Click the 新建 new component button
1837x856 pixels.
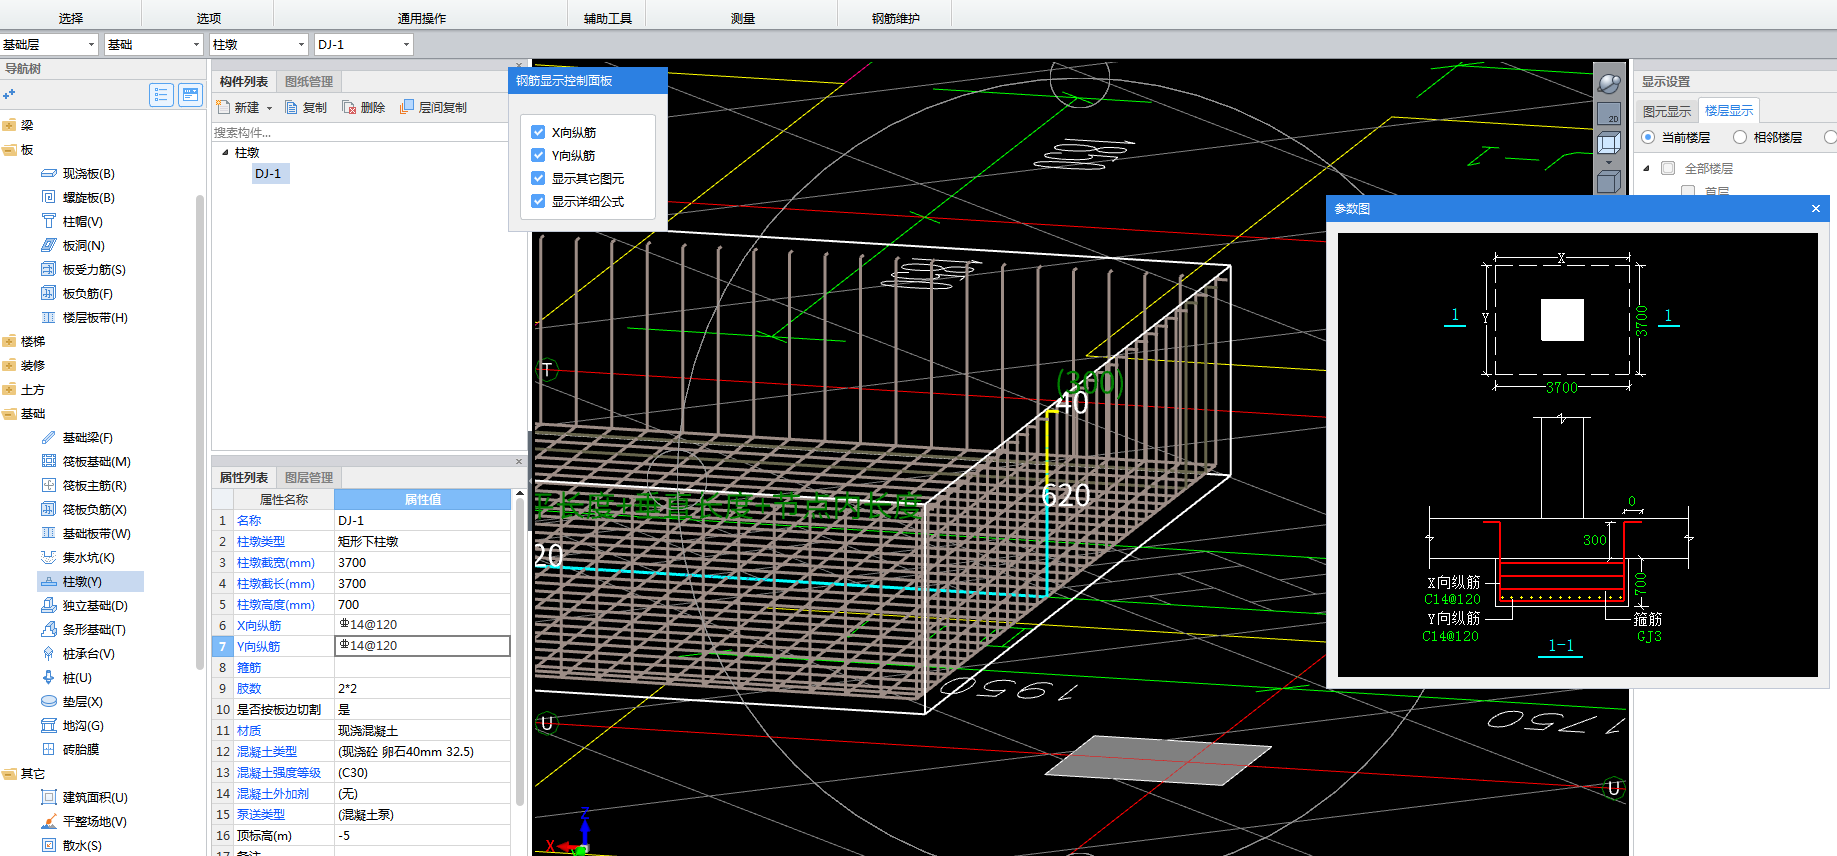tap(238, 107)
